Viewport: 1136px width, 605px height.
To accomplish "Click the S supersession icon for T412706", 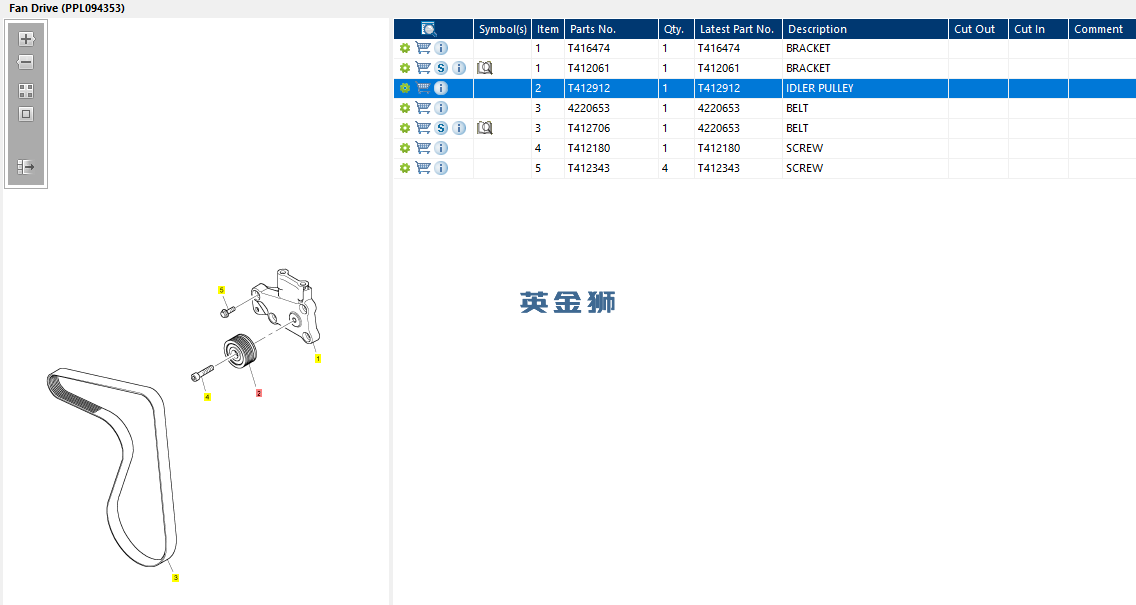I will (x=441, y=128).
